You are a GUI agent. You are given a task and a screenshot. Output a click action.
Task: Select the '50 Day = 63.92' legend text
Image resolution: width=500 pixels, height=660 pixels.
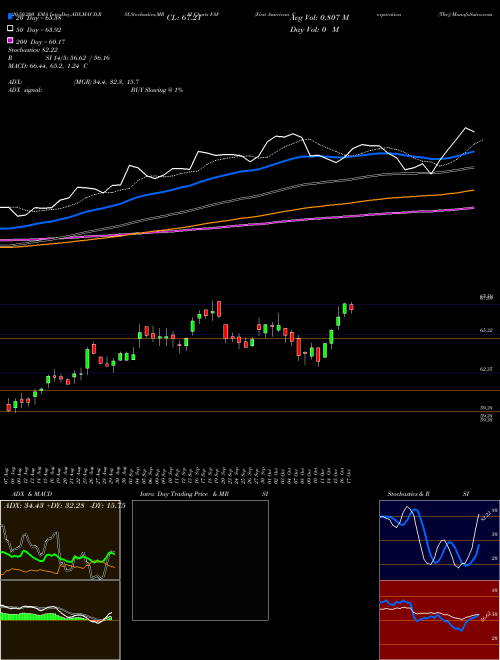pos(39,30)
